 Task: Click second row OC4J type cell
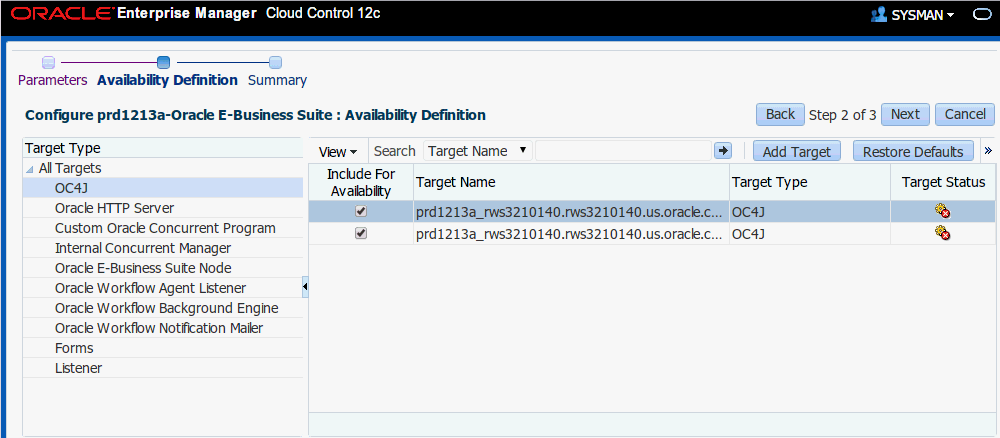coord(810,233)
